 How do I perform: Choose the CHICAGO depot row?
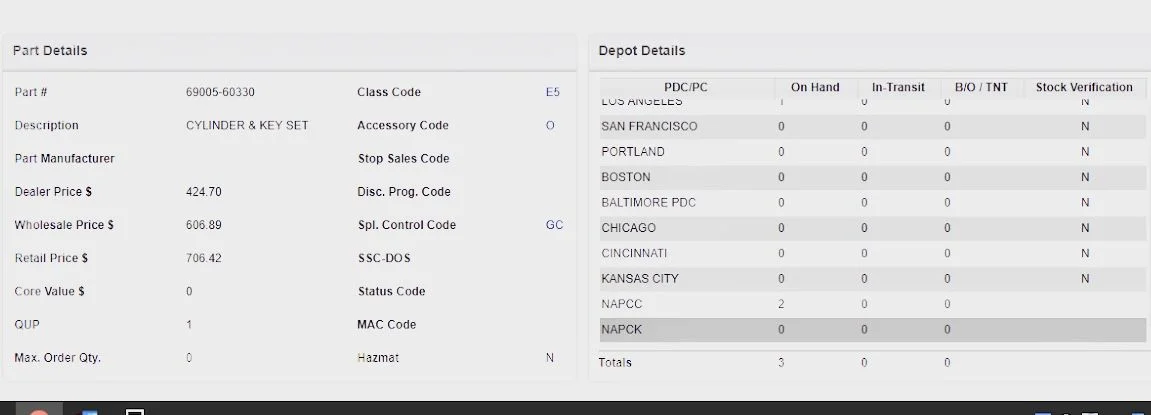point(629,228)
